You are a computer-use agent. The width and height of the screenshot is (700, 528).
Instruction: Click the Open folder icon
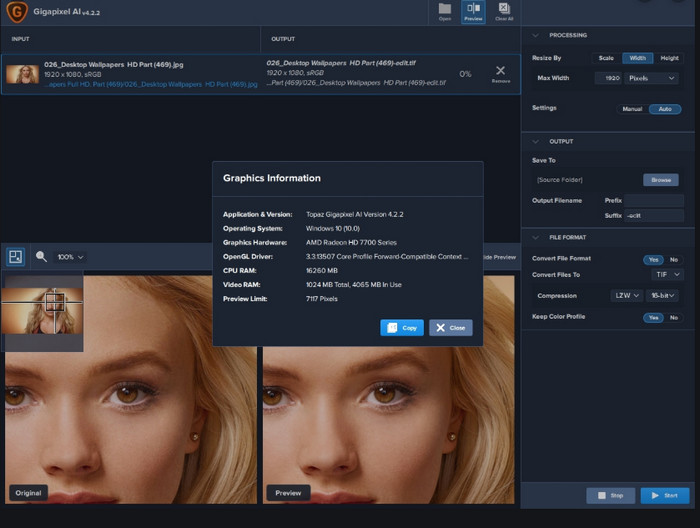(444, 11)
